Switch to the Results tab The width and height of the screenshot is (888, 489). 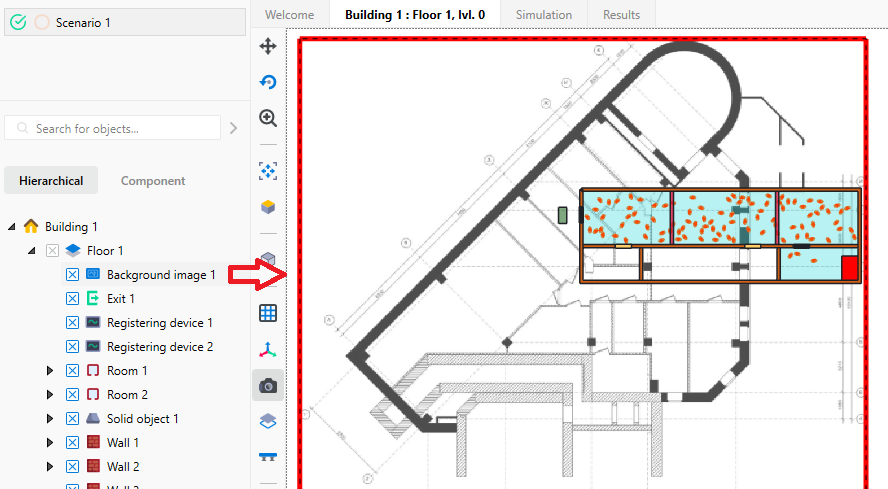621,15
